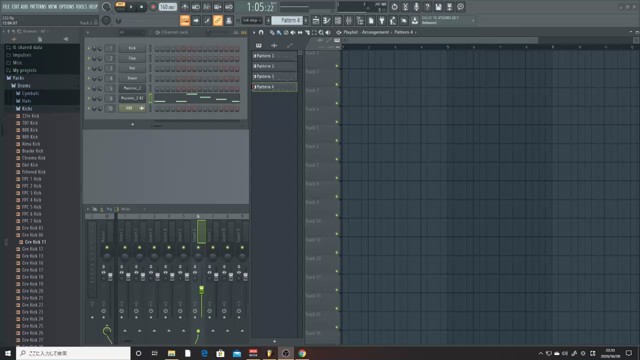The width and height of the screenshot is (640, 360).
Task: Toggle the highlighted link chain toolbar icon
Action: point(218,20)
